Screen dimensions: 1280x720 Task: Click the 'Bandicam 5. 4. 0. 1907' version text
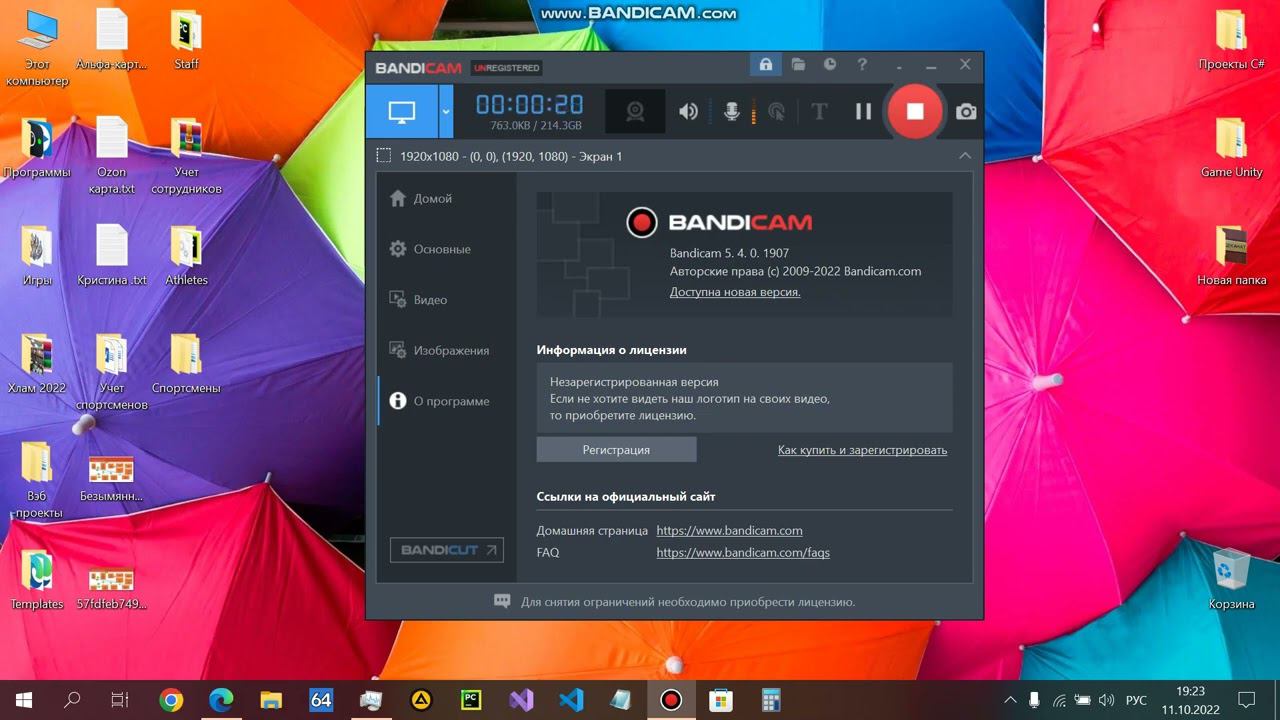(x=729, y=253)
